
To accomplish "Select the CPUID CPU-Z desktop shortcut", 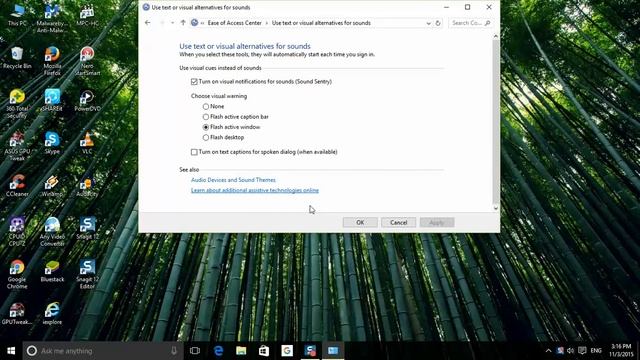I will pyautogui.click(x=17, y=232).
